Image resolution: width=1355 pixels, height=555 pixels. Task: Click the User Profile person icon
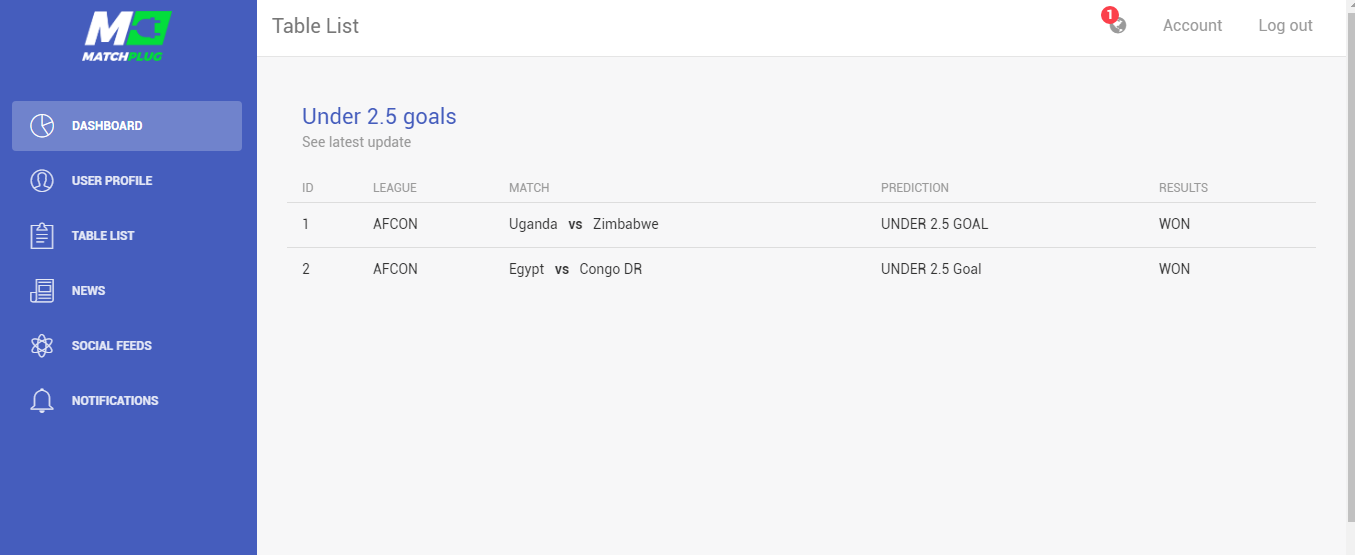pos(42,181)
